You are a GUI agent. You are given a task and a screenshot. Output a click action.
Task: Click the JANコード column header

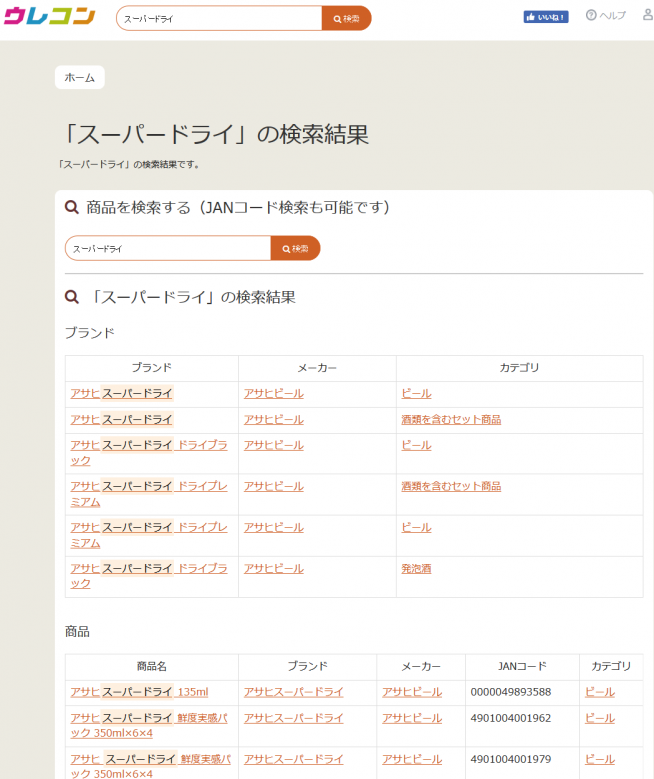pos(522,666)
